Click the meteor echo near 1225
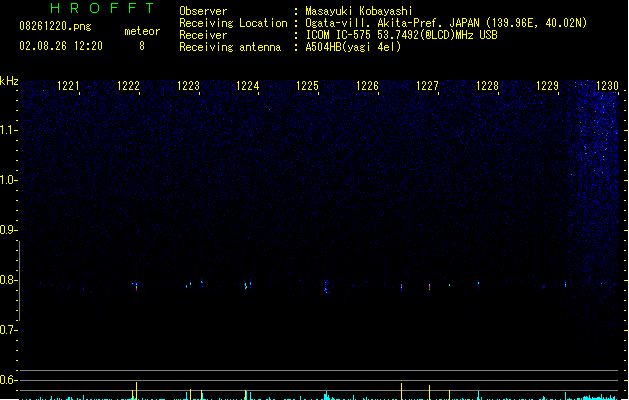Screen dimensions: 629x400 (x=327, y=287)
